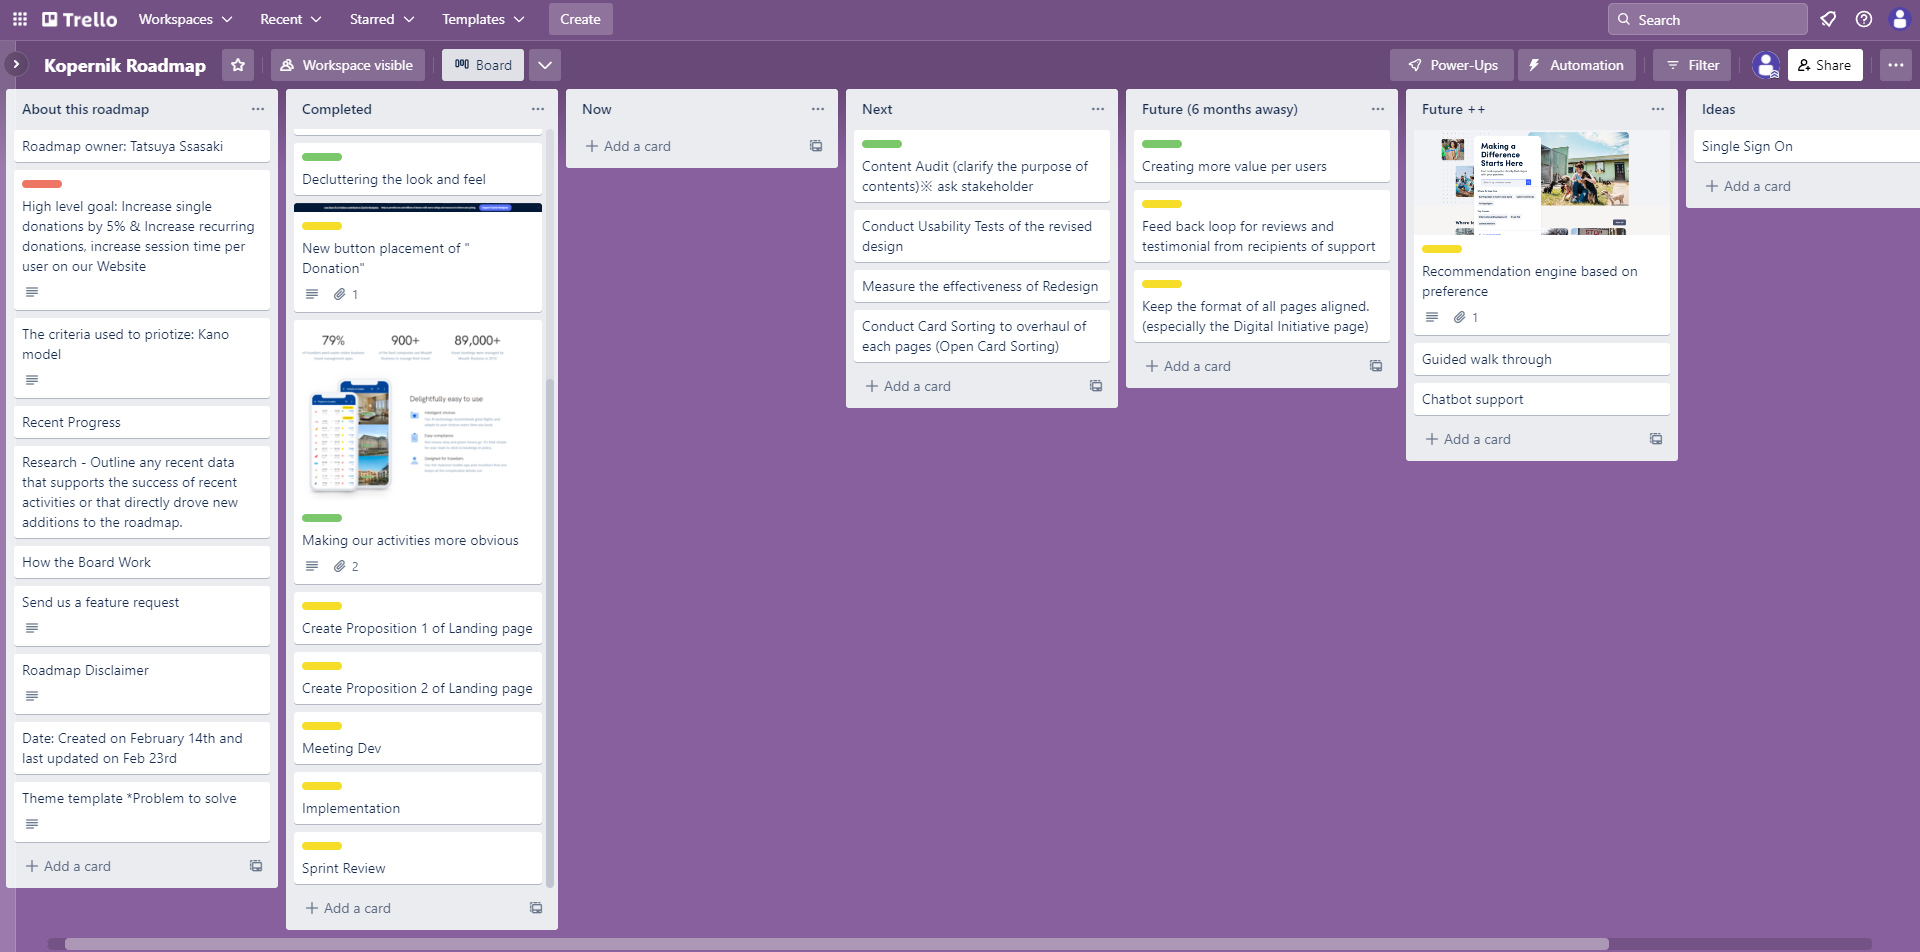1920x952 pixels.
Task: Toggle Workspace visible setting
Action: pyautogui.click(x=347, y=64)
